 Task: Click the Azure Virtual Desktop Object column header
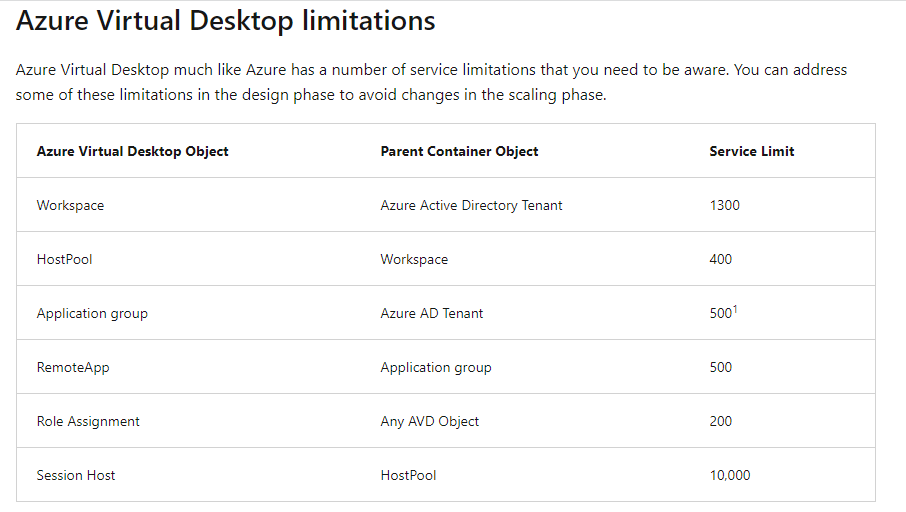[132, 151]
